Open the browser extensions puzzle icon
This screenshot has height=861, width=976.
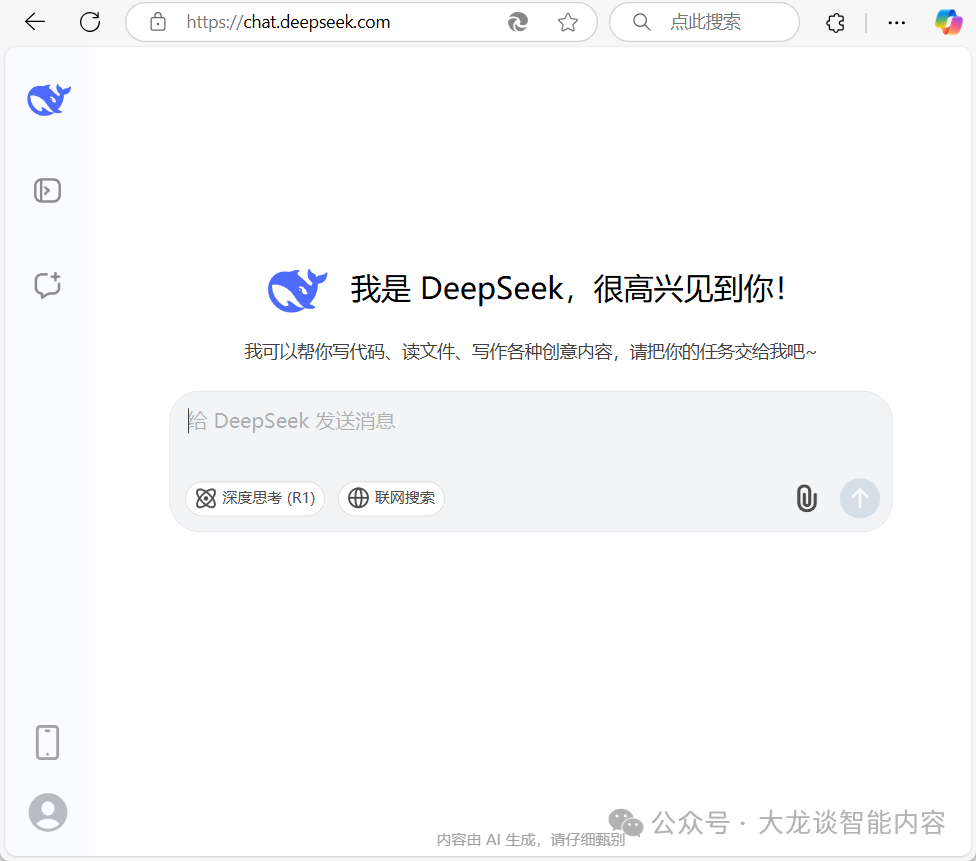[835, 22]
